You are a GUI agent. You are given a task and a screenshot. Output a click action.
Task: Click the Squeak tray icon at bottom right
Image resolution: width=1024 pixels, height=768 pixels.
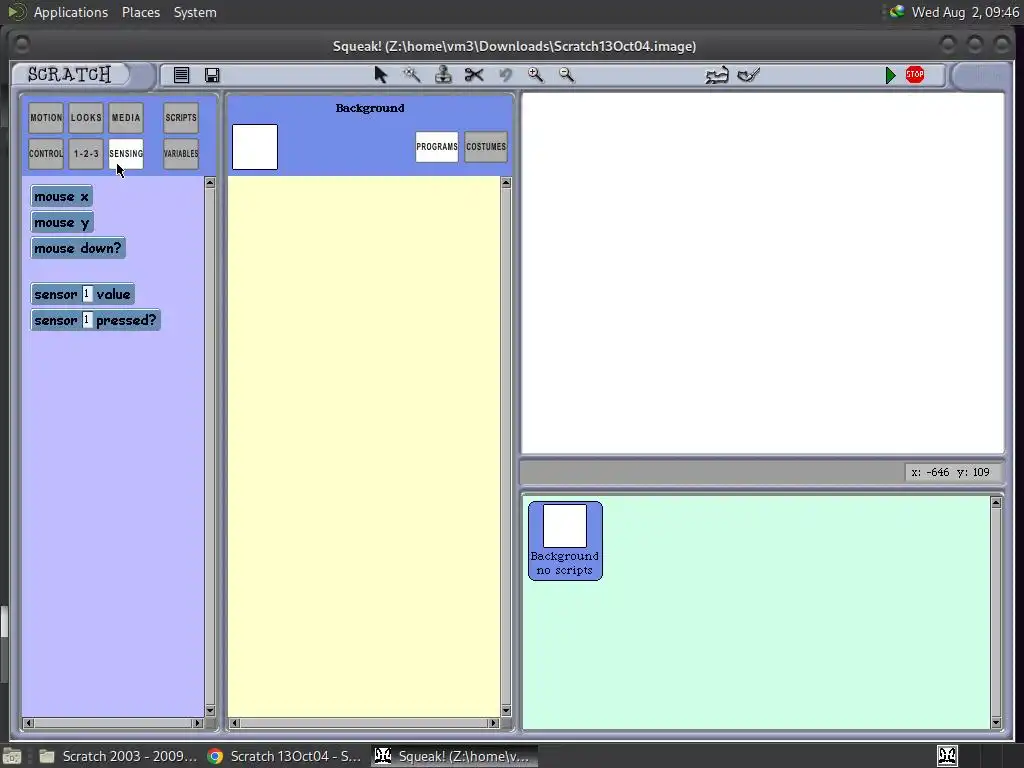point(947,756)
